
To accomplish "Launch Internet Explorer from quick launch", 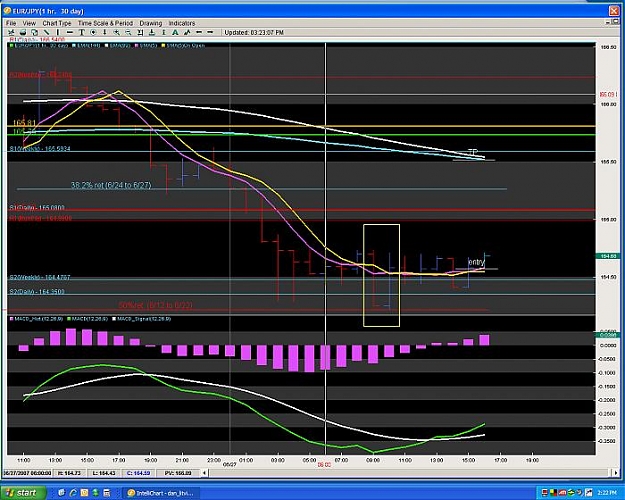I will click(73, 493).
